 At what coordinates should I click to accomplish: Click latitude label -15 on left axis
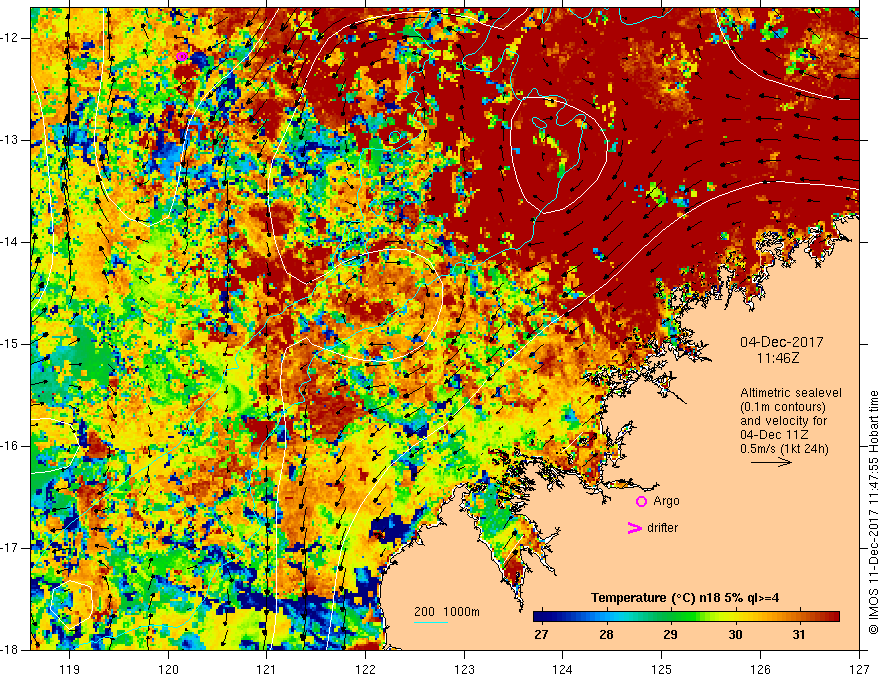10,344
